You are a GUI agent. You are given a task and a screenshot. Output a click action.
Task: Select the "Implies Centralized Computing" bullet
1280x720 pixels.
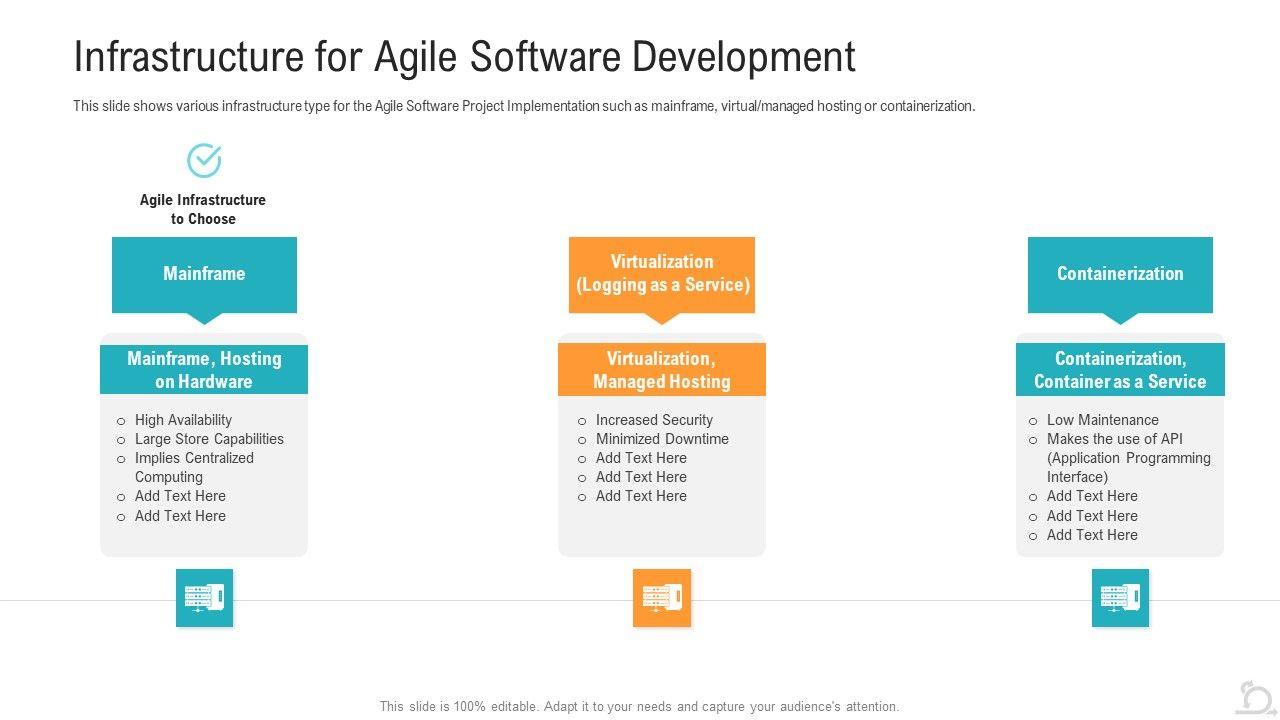coord(194,468)
